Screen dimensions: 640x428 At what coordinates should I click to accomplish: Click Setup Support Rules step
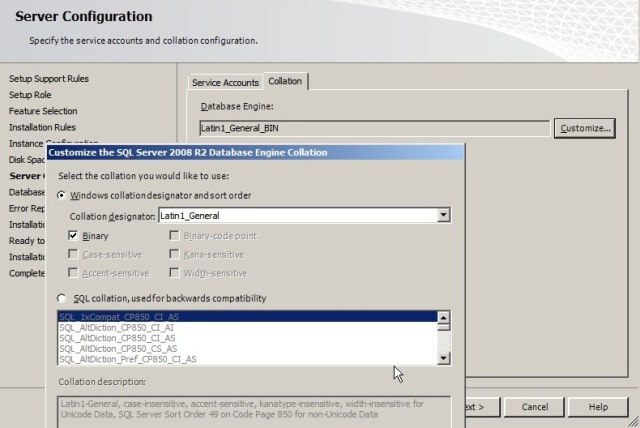click(49, 79)
